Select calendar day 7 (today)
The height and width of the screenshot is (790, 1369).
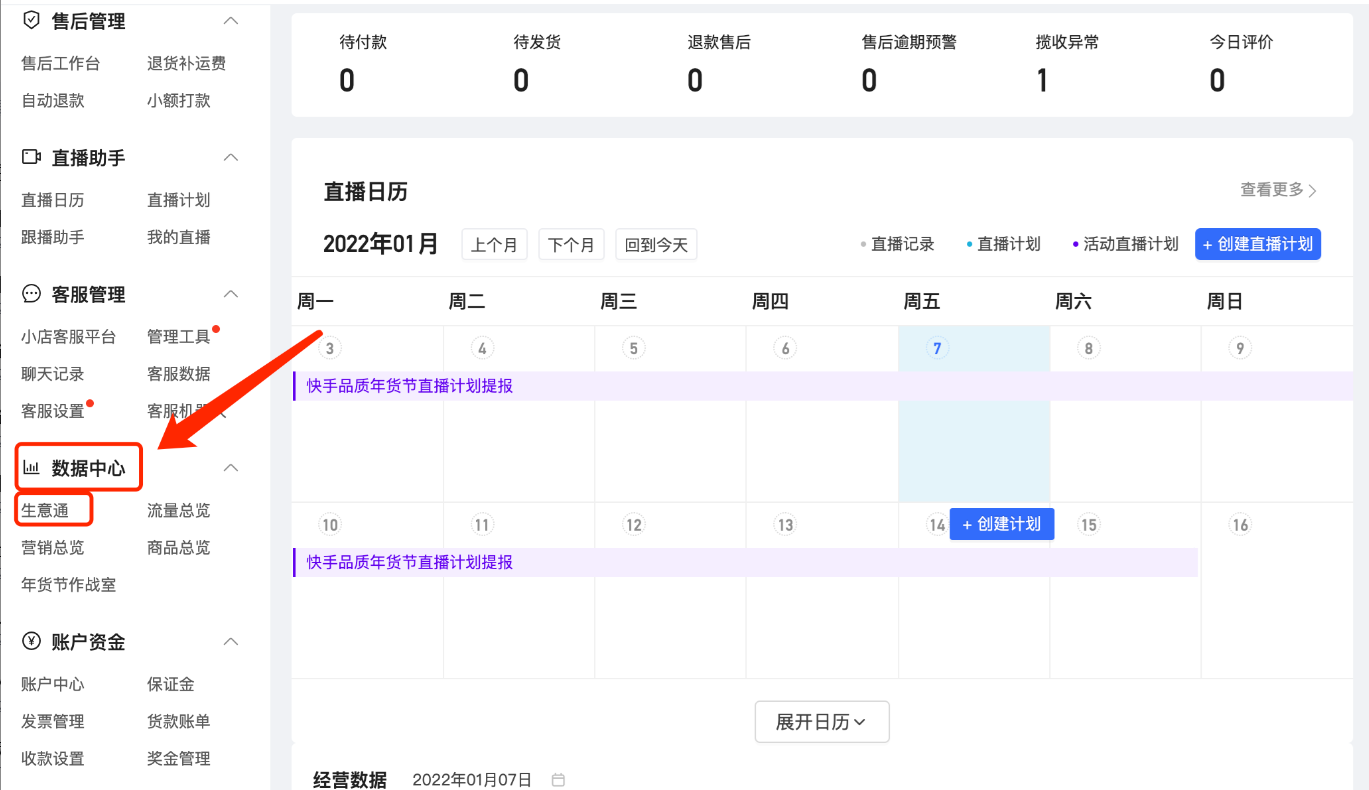937,348
